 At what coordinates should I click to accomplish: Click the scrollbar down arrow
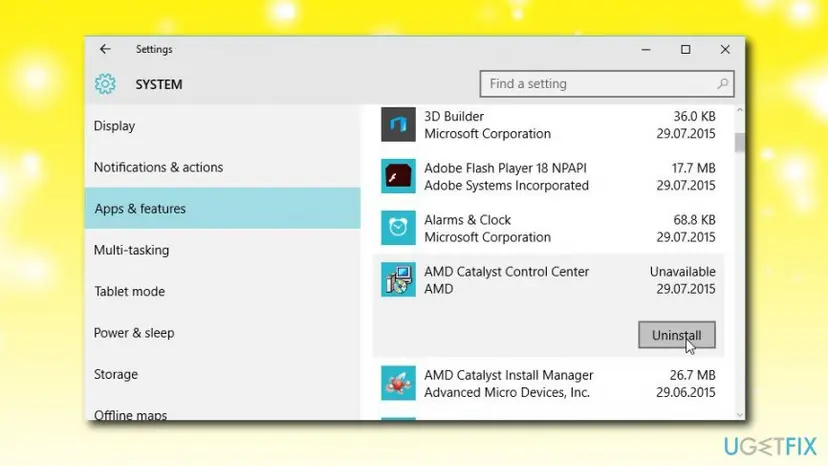739,415
